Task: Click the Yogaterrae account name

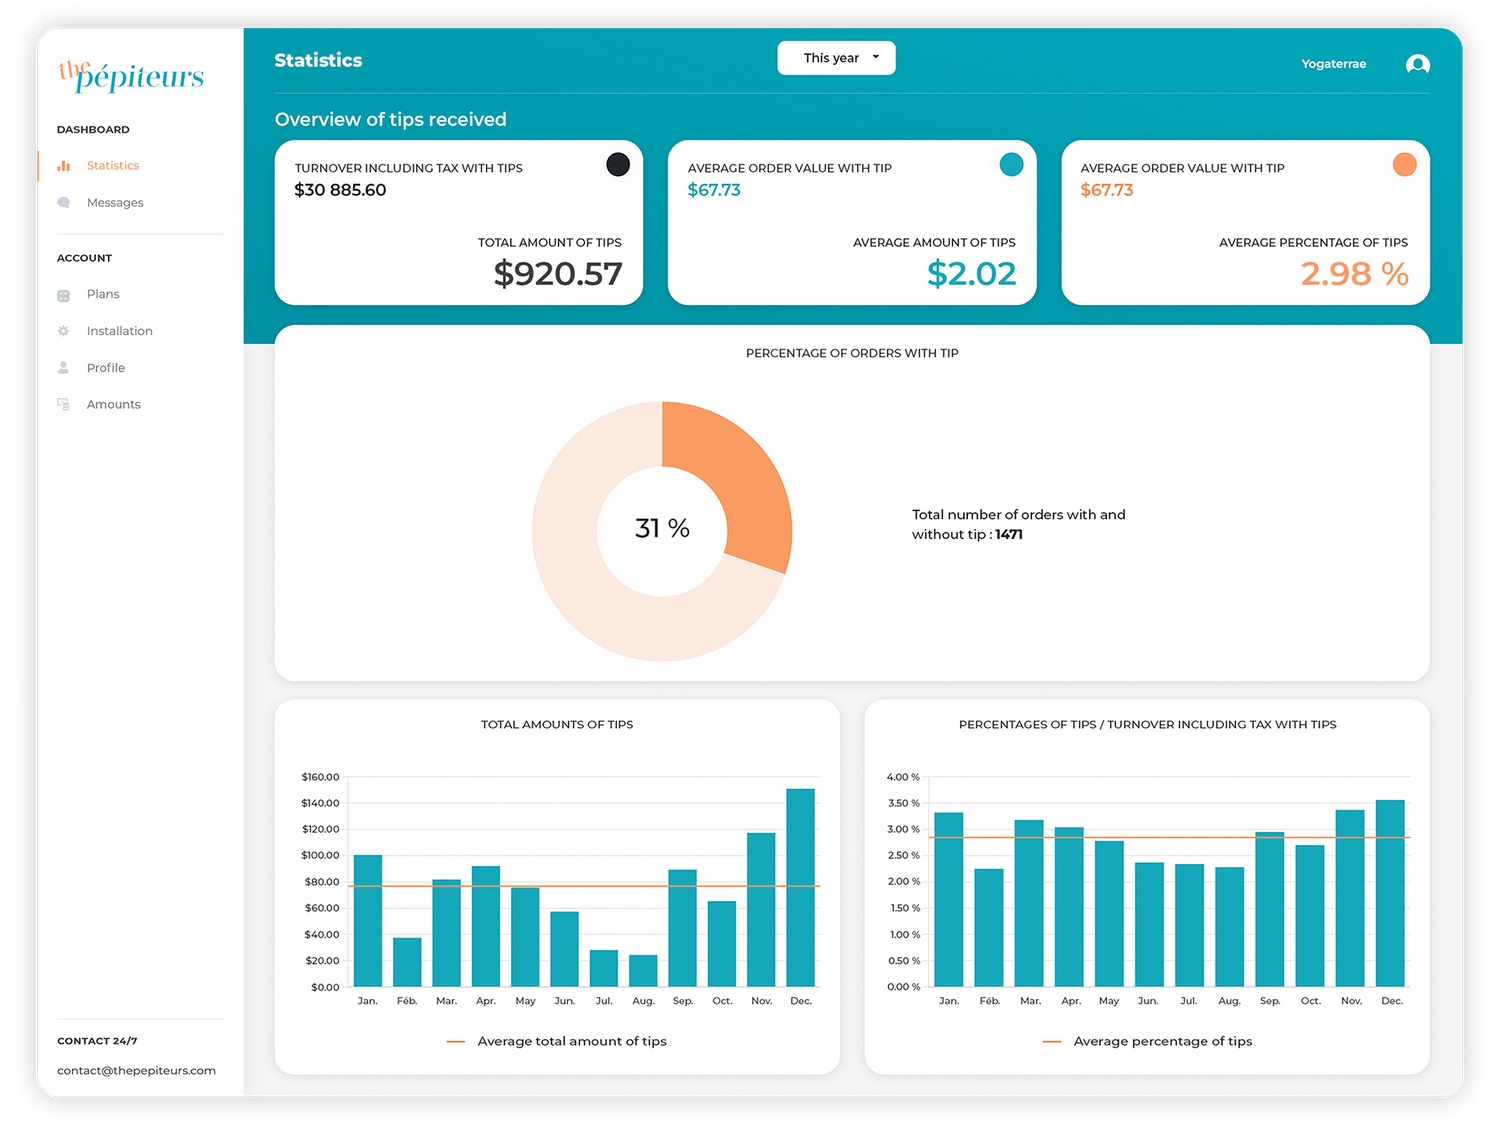Action: coord(1333,64)
